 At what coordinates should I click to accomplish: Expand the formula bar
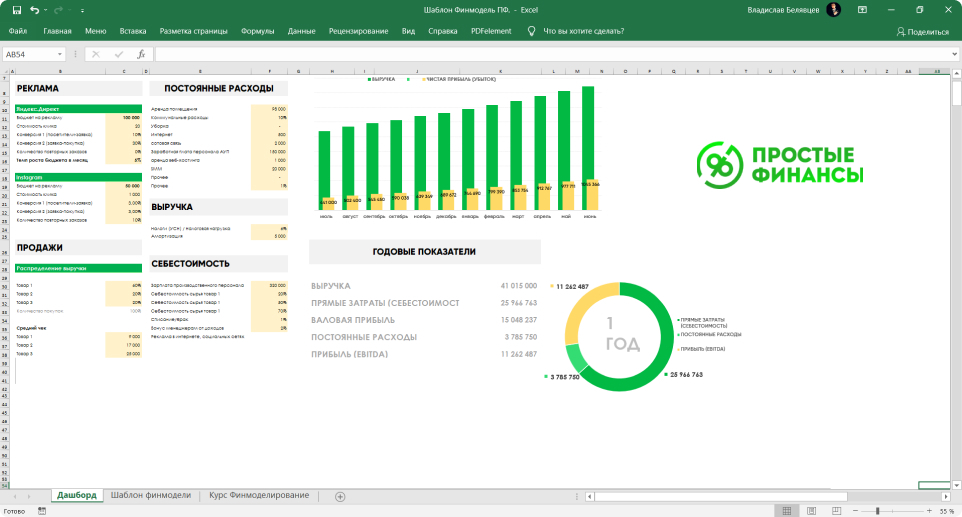point(954,54)
